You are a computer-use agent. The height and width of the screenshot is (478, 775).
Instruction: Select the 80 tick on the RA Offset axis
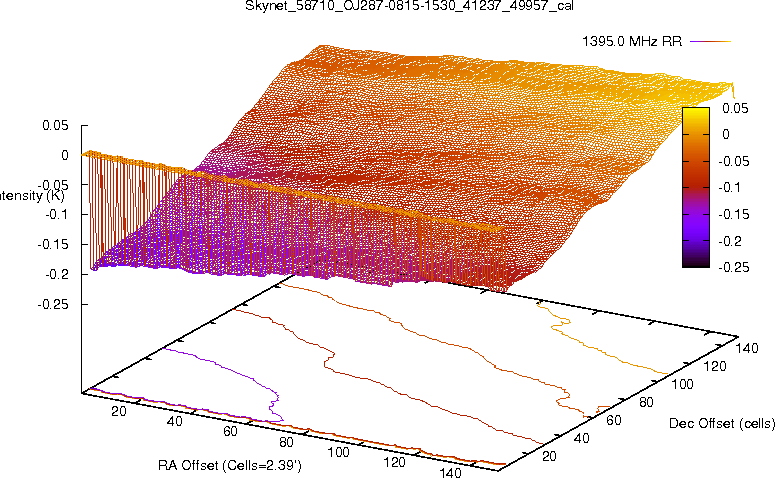(x=286, y=442)
